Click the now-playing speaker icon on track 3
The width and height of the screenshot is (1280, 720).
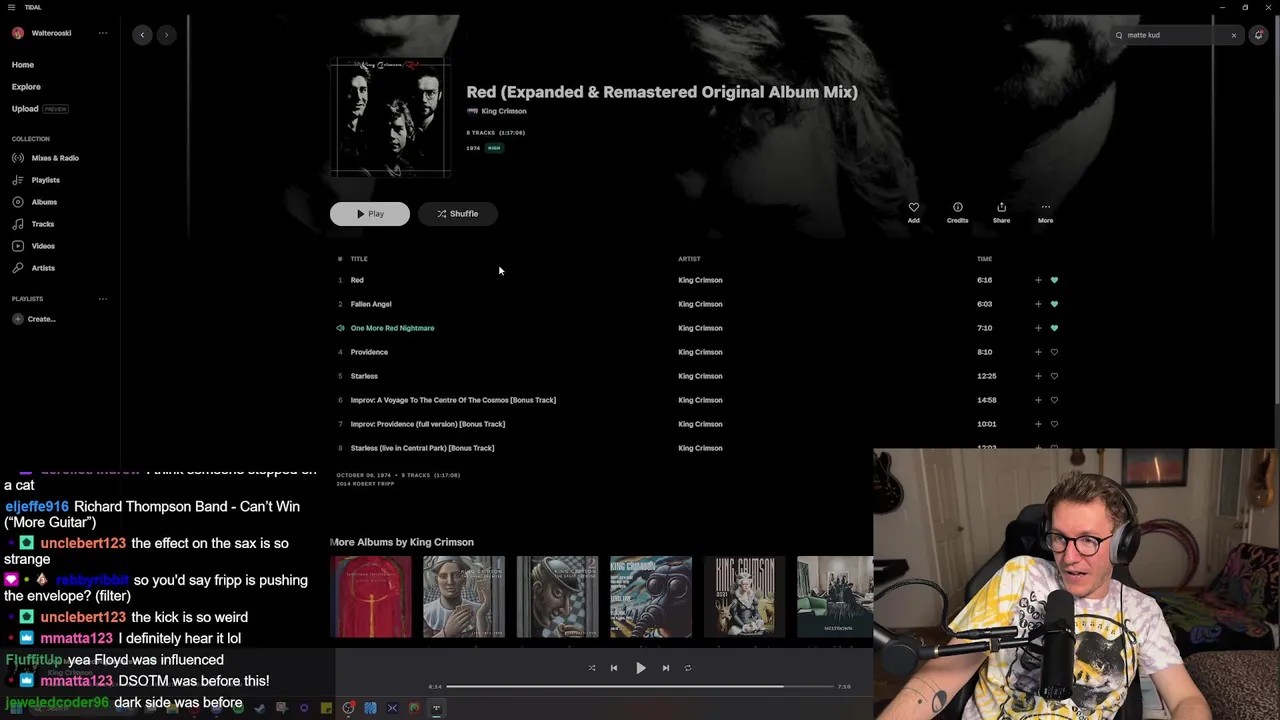pyautogui.click(x=340, y=328)
